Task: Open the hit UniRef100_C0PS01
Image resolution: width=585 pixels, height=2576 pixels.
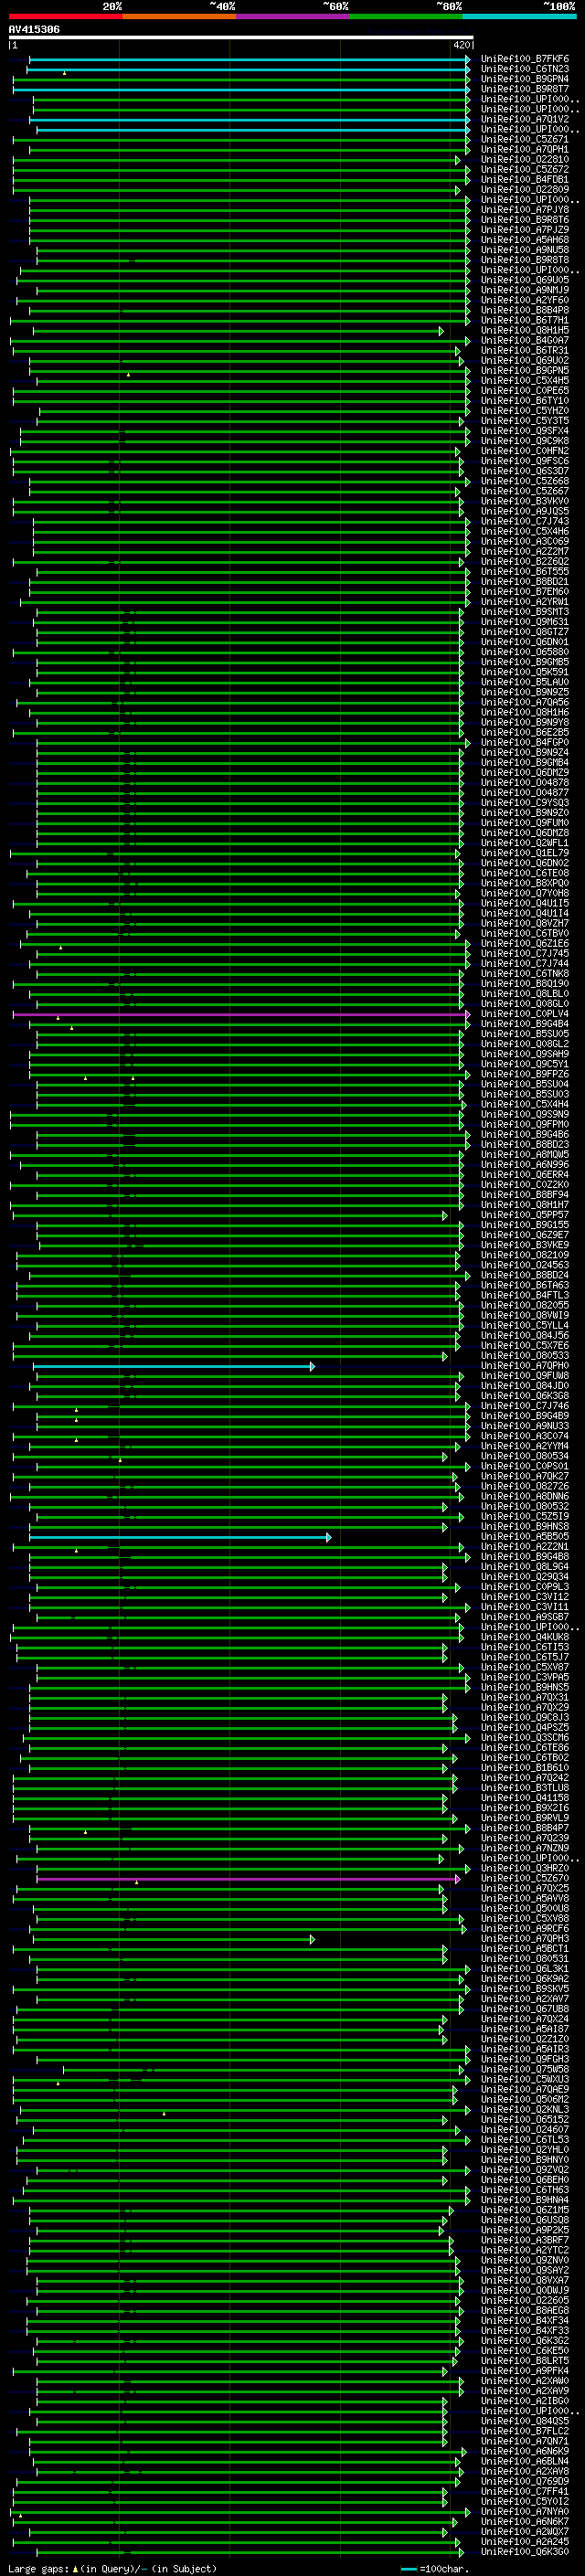Action: click(524, 1466)
